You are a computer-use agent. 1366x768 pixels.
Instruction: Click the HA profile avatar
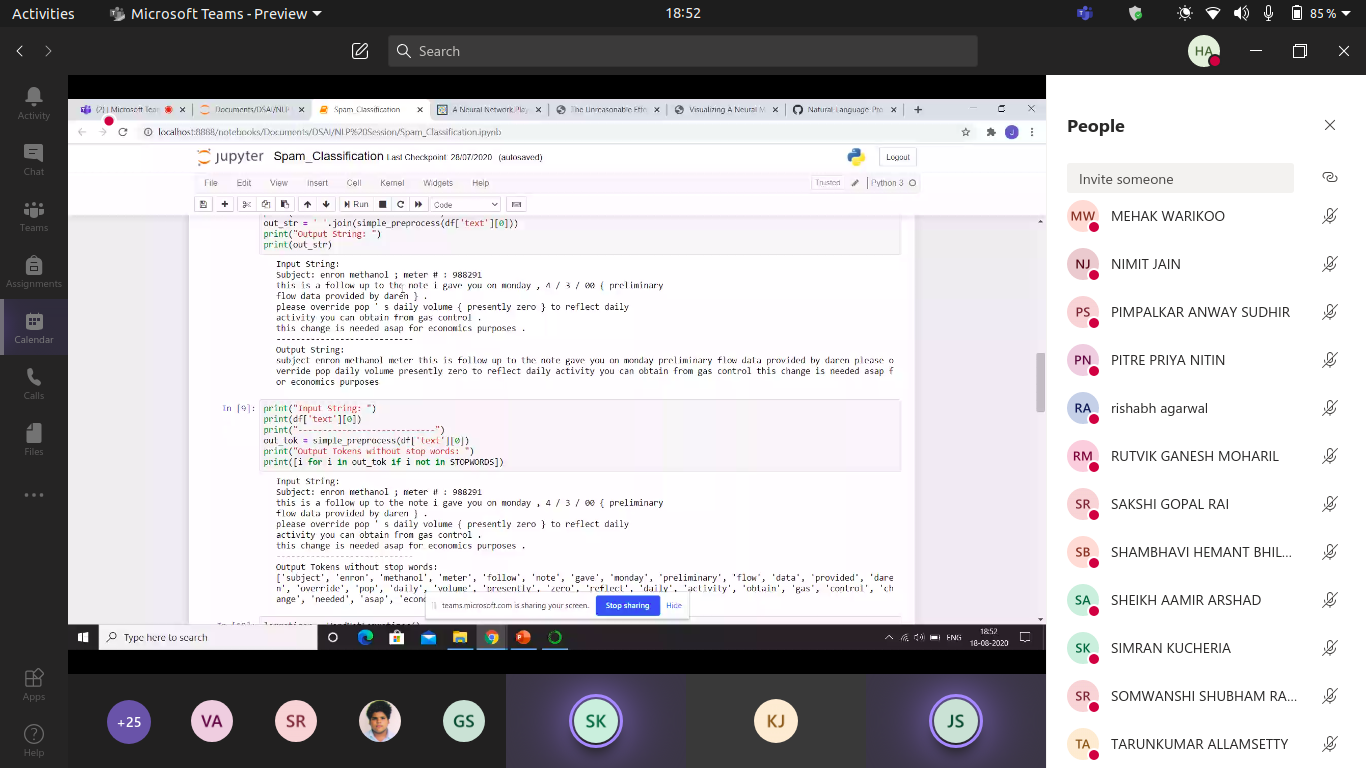(x=1204, y=51)
